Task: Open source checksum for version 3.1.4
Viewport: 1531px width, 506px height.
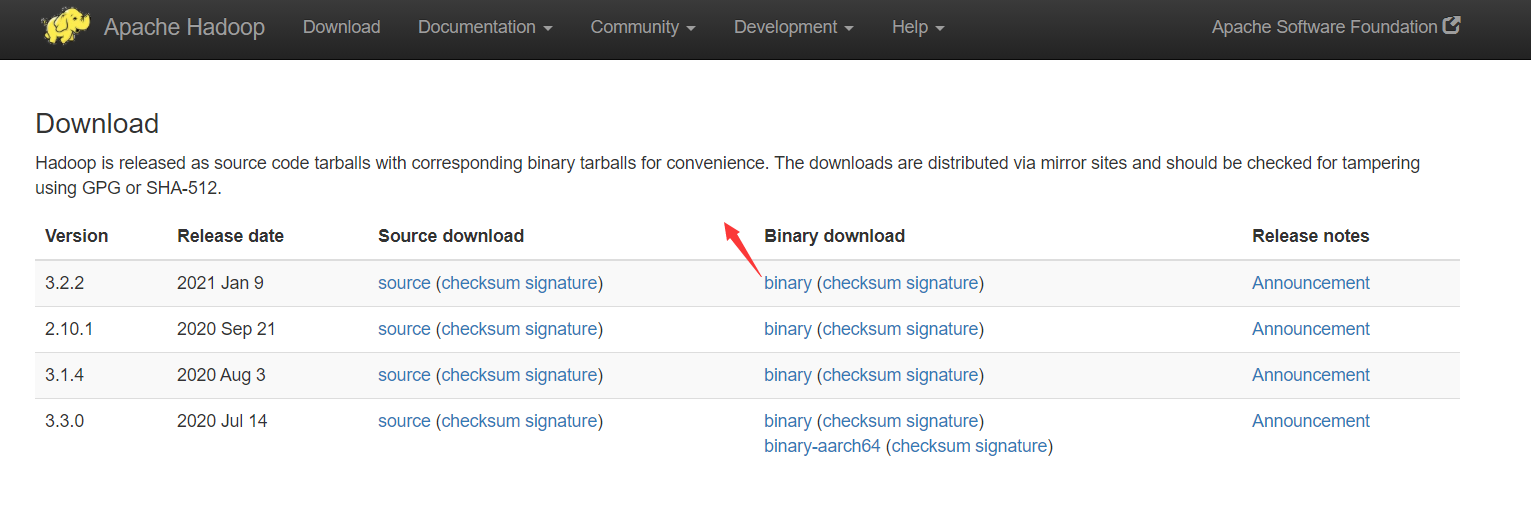Action: tap(481, 375)
